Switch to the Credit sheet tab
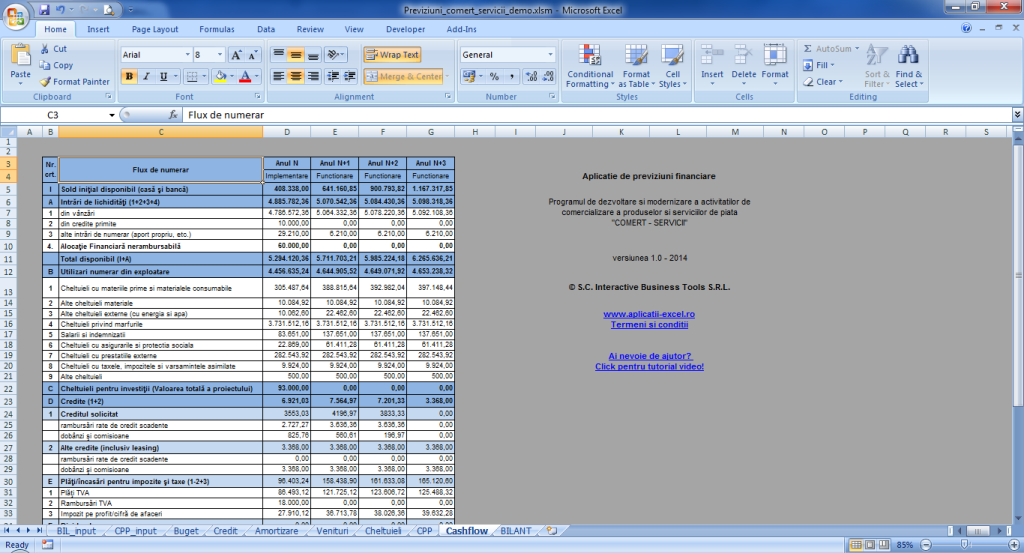The height and width of the screenshot is (553, 1024). 225,531
